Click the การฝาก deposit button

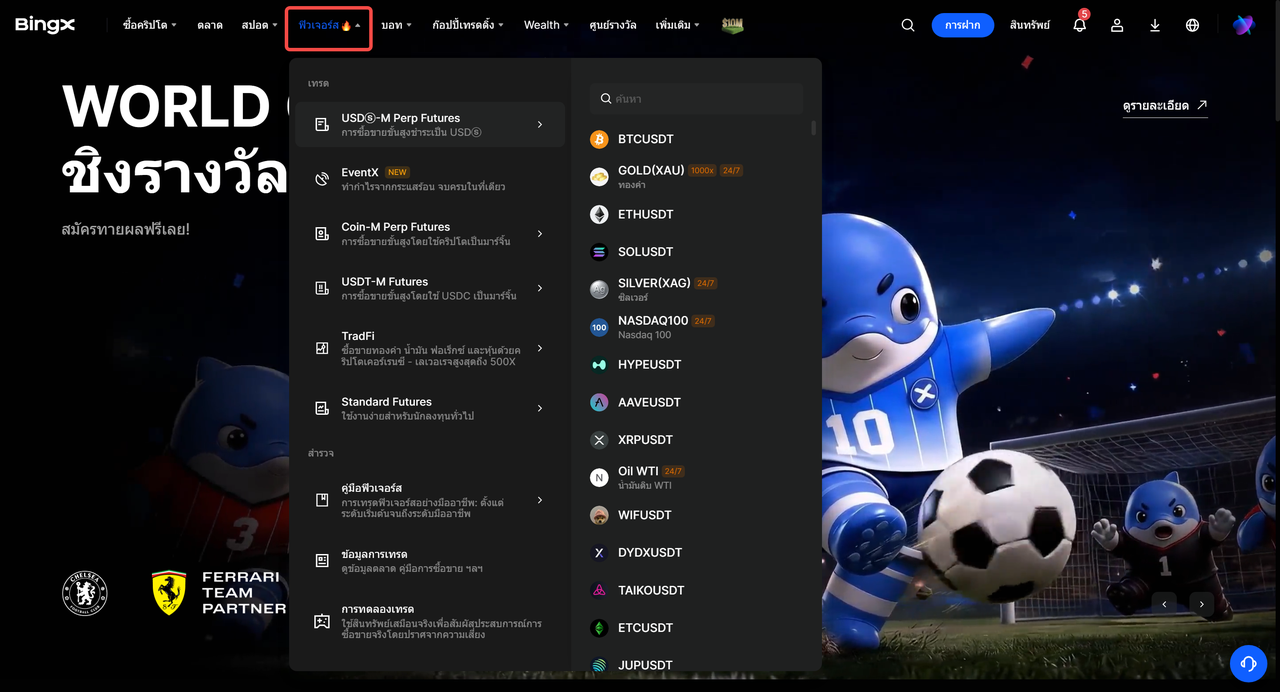pyautogui.click(x=963, y=25)
